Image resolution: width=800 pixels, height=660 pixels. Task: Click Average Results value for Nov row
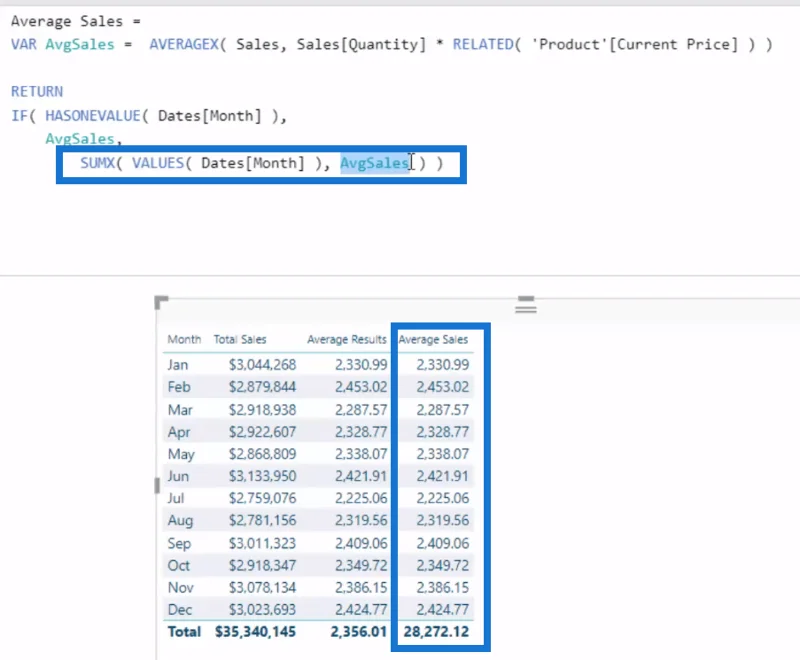[x=361, y=588]
